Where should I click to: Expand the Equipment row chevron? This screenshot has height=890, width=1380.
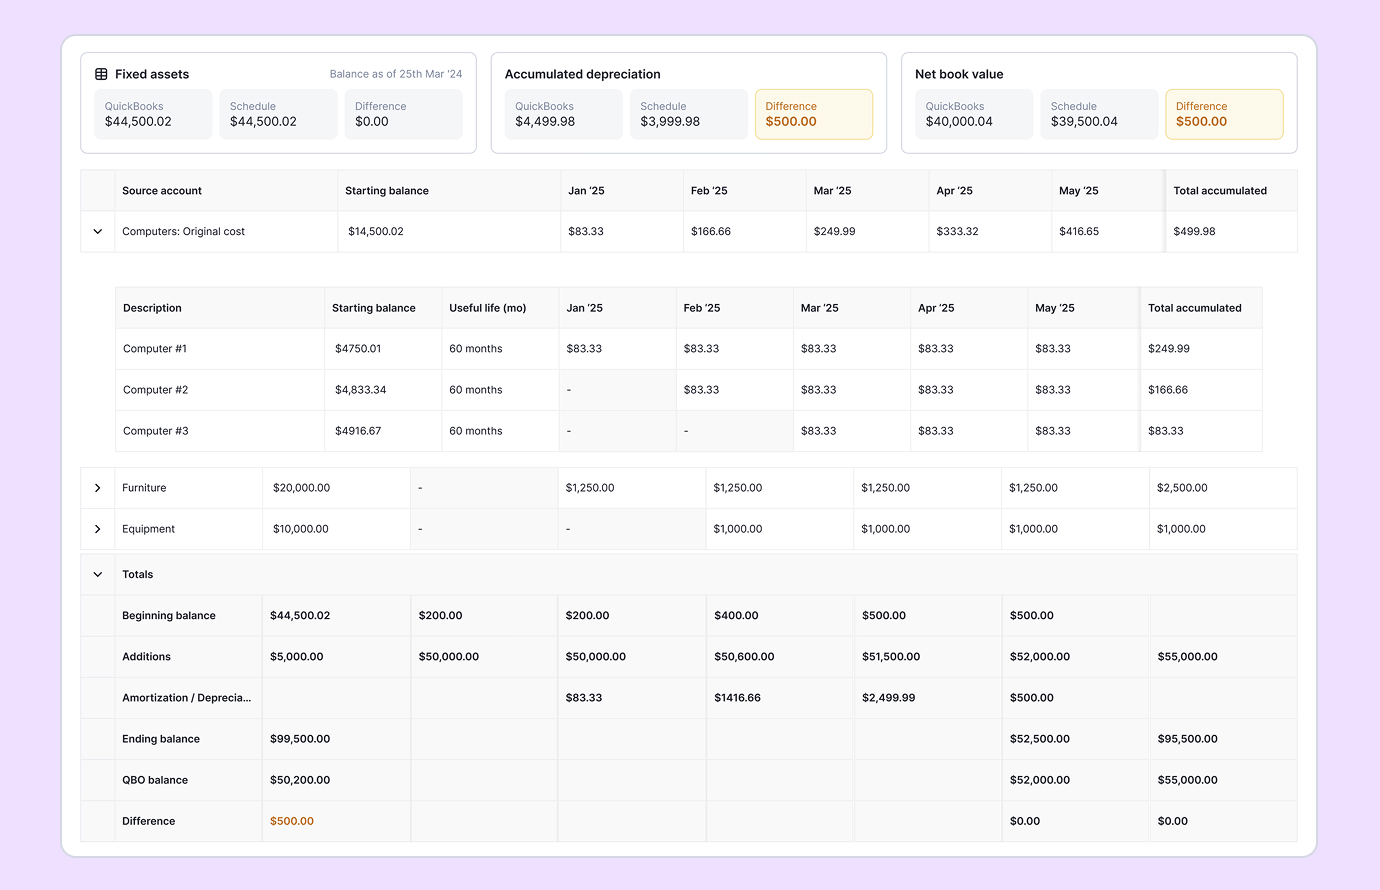[x=98, y=529]
